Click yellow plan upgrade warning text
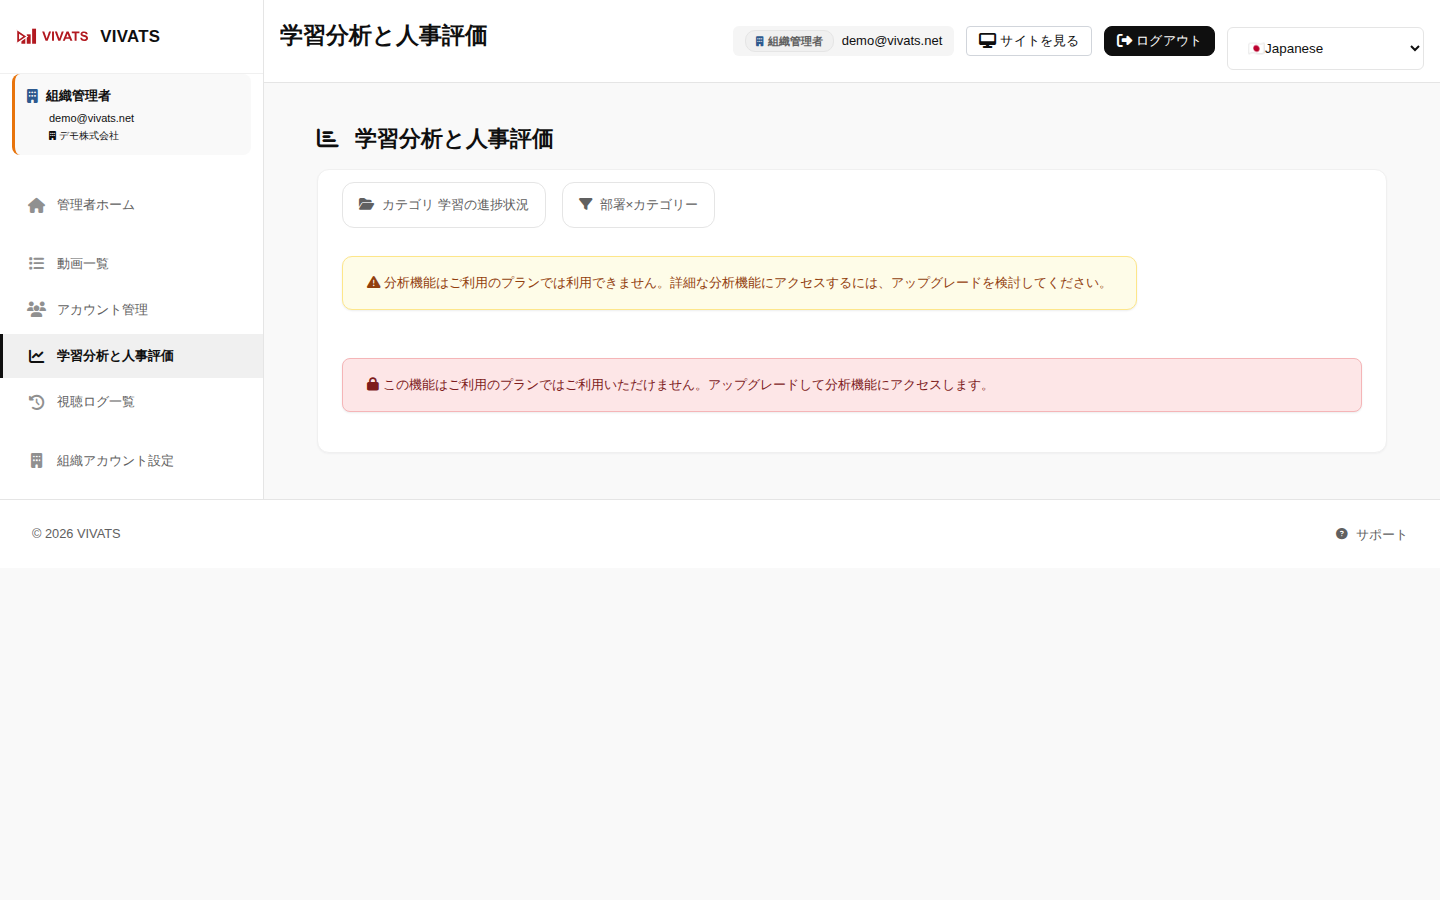Screen dimensions: 1440x900 point(747,283)
